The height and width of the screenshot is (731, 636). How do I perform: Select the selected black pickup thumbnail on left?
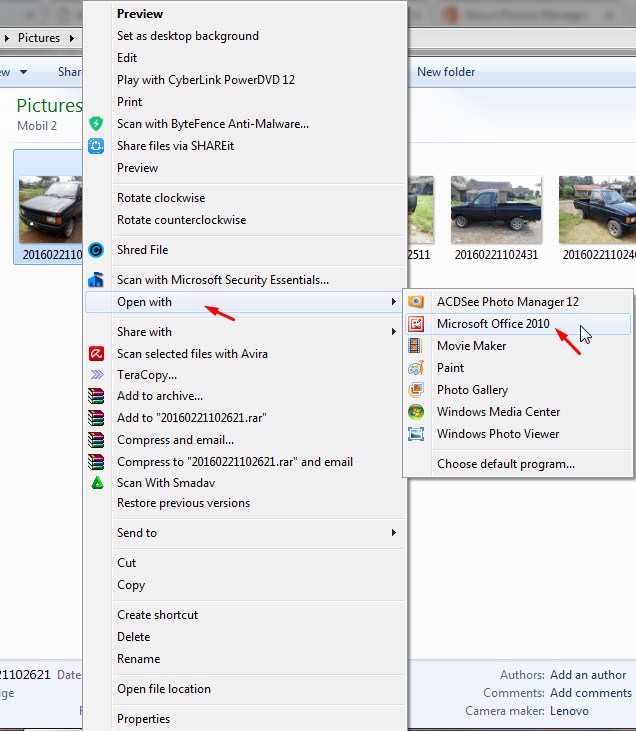[50, 209]
